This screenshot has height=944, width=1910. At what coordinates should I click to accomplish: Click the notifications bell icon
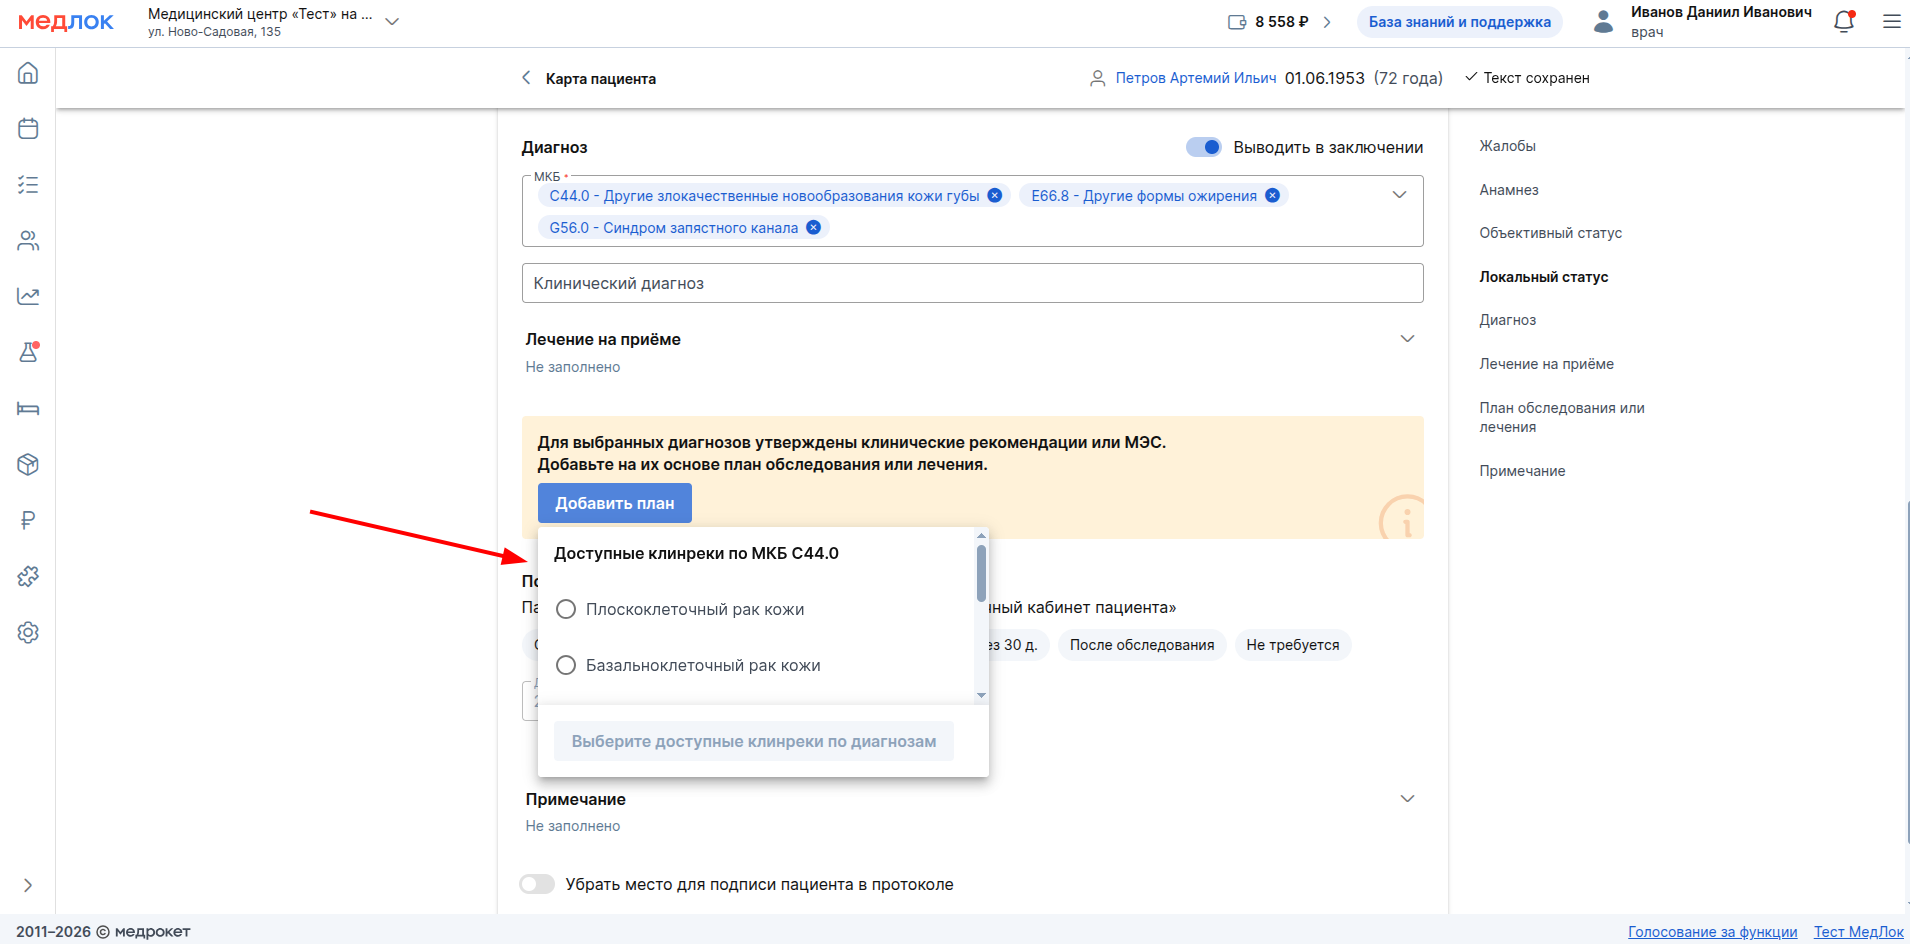point(1844,22)
